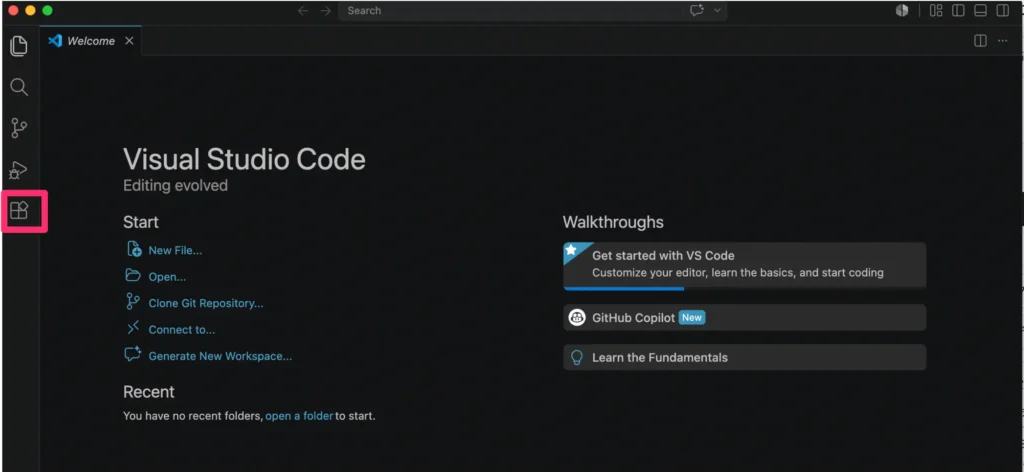Click the New badge on GitHub Copilot
1024x472 pixels.
point(692,318)
